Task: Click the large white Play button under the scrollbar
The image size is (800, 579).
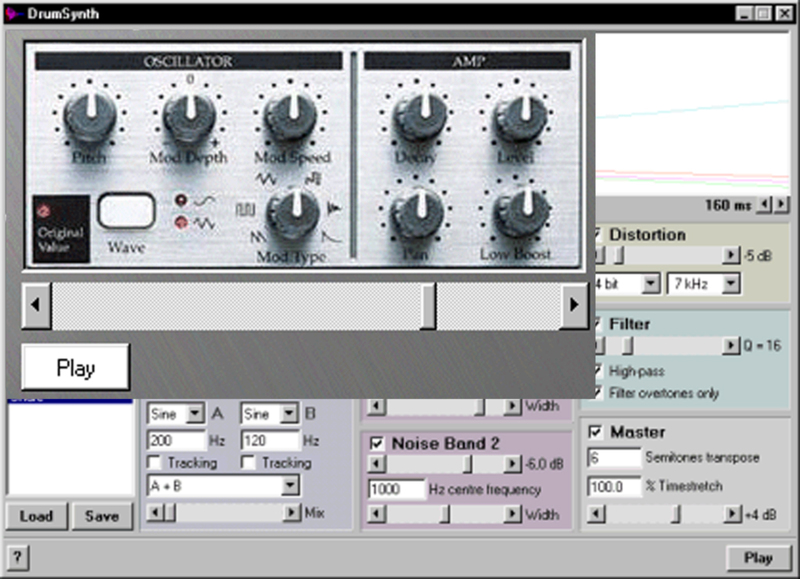Action: (76, 367)
